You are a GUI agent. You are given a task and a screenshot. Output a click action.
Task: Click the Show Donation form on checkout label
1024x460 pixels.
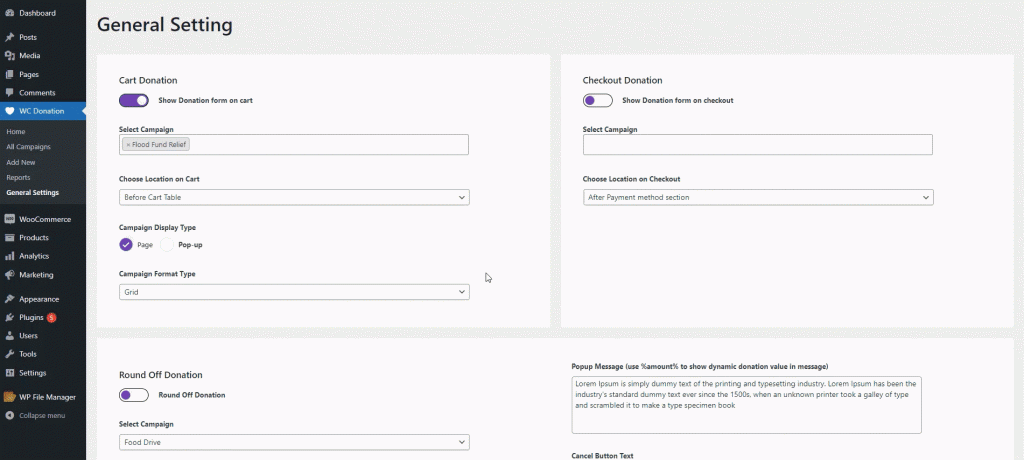[678, 101]
